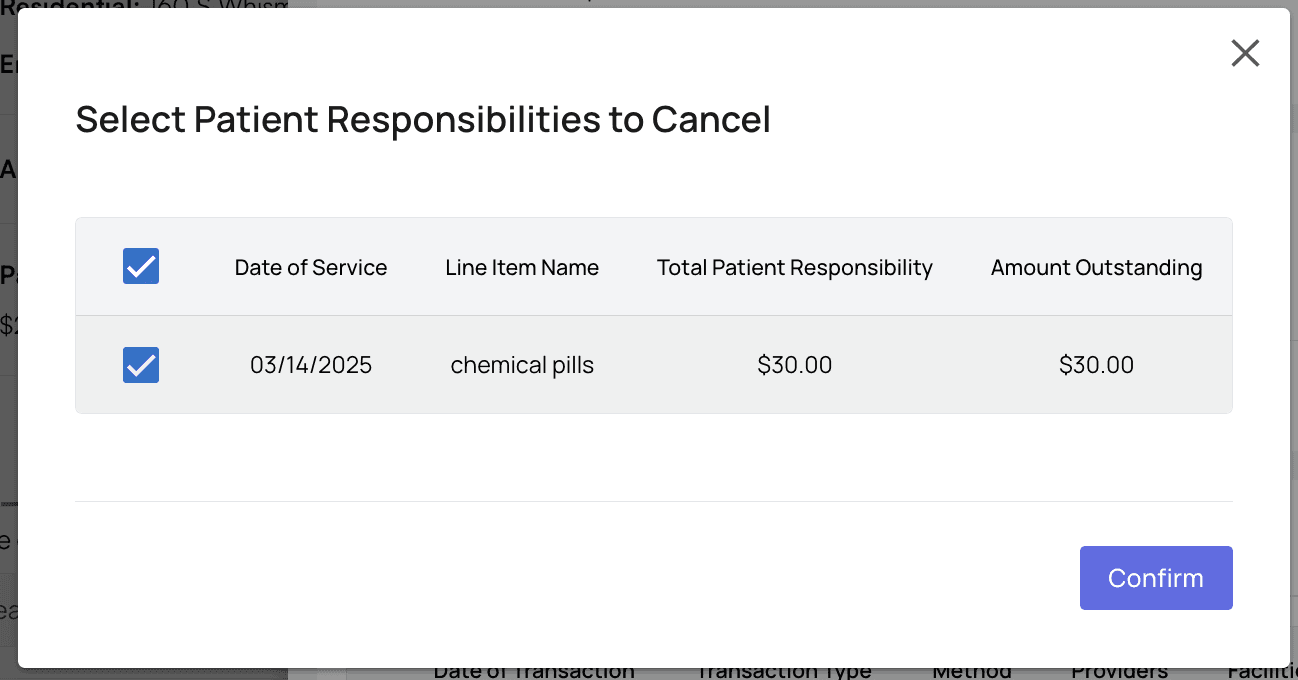
Task: Select the 03/14/2025 date cell
Action: tap(311, 365)
